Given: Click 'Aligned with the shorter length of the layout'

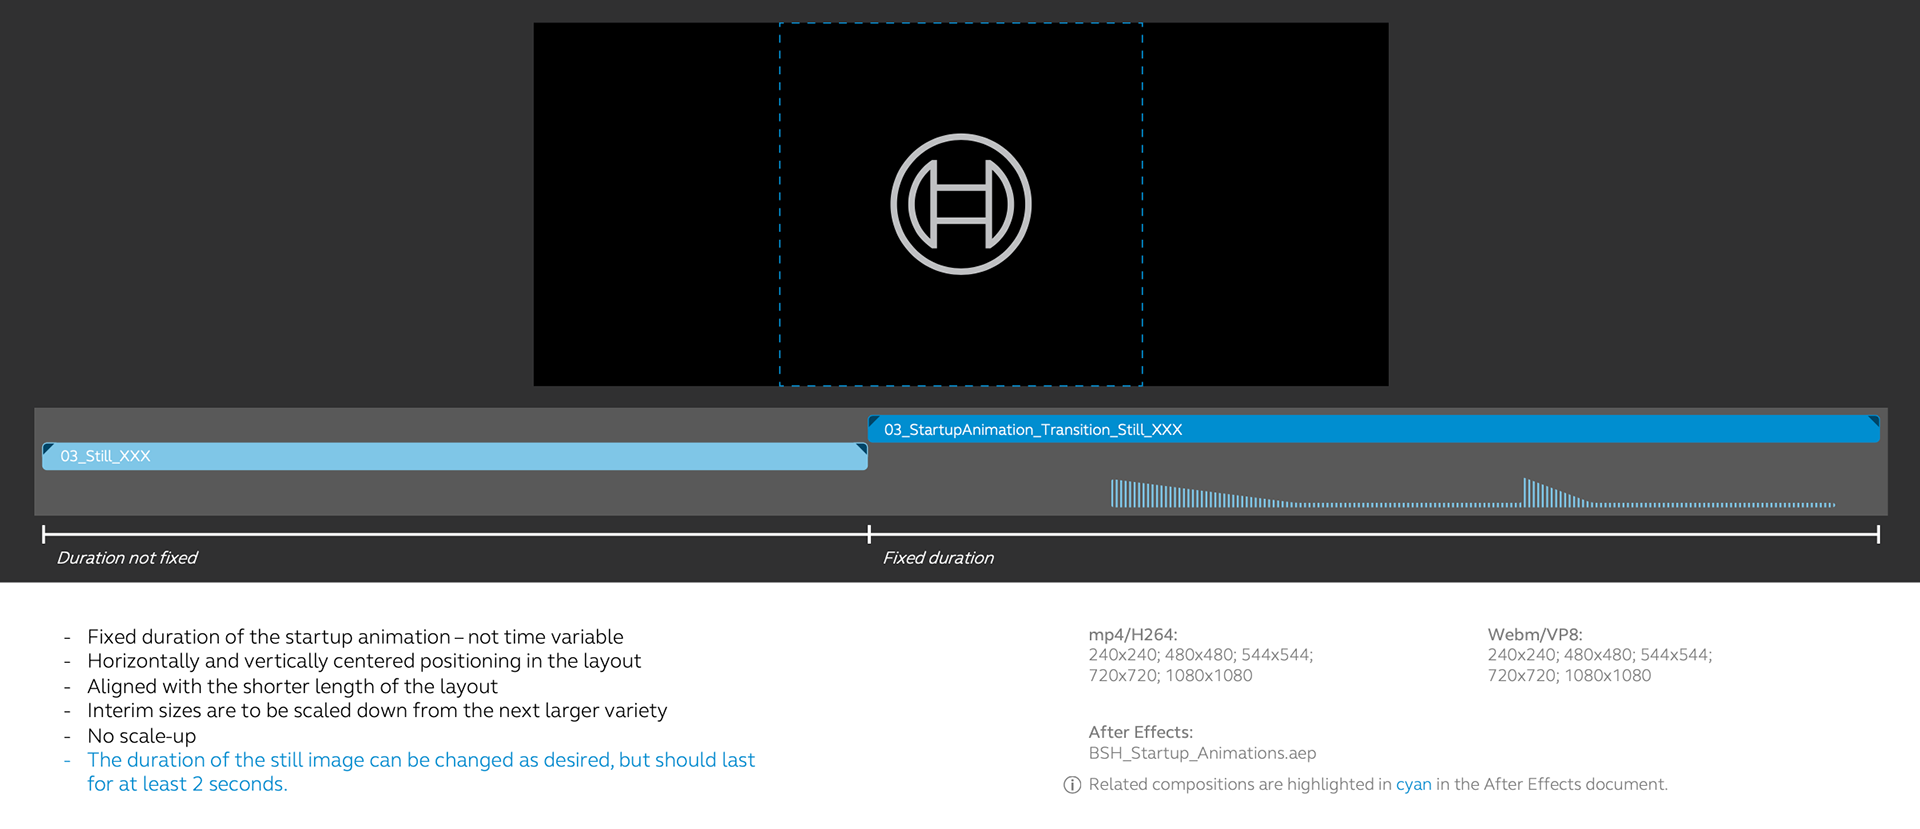Looking at the screenshot, I should (x=292, y=686).
